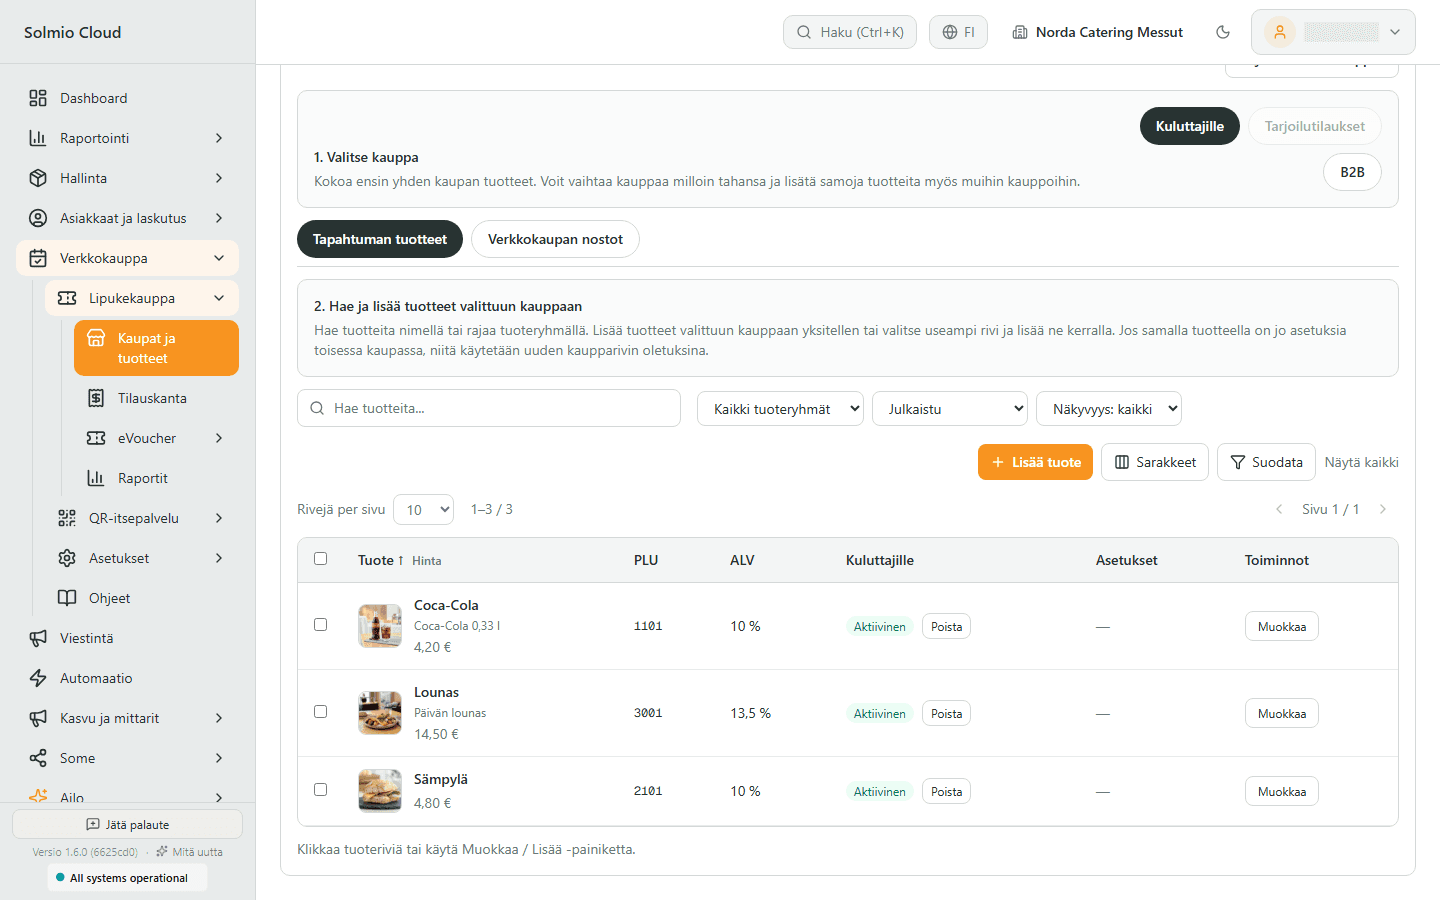This screenshot has height=900, width=1440.
Task: Select the Kuluttajille tab
Action: tap(1190, 126)
